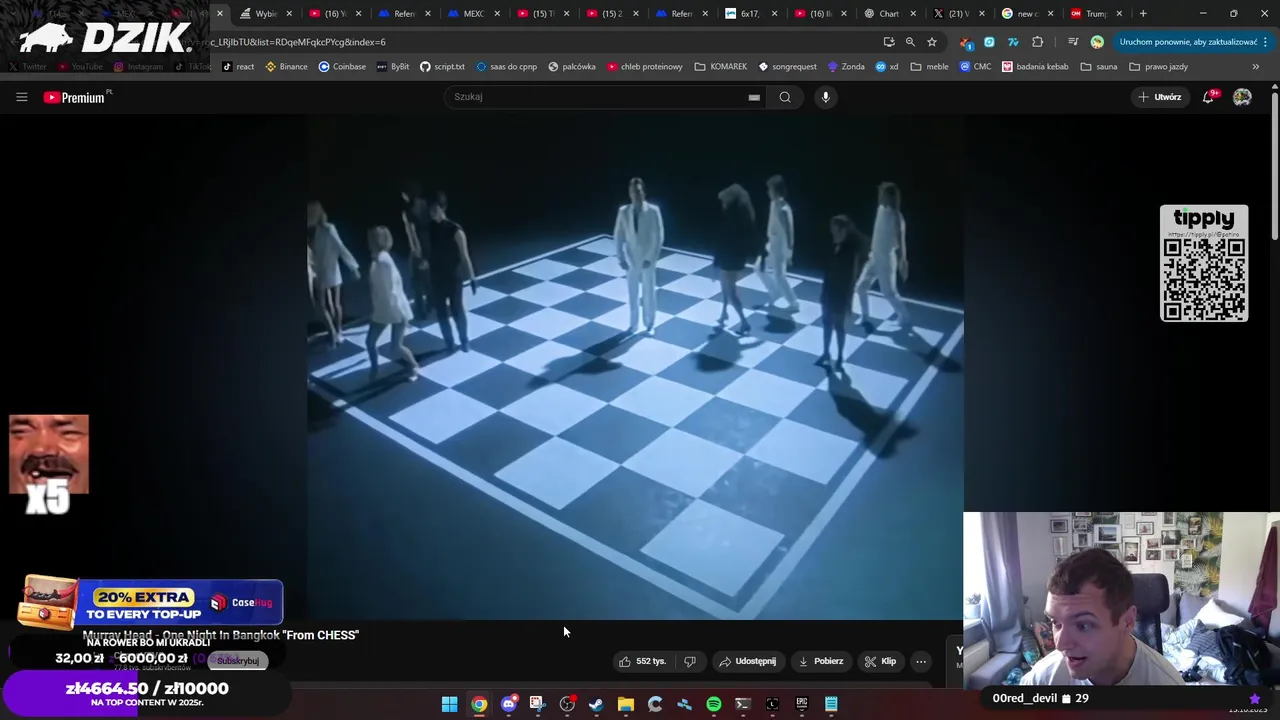Click video title One Night In Bangkok

click(x=221, y=635)
